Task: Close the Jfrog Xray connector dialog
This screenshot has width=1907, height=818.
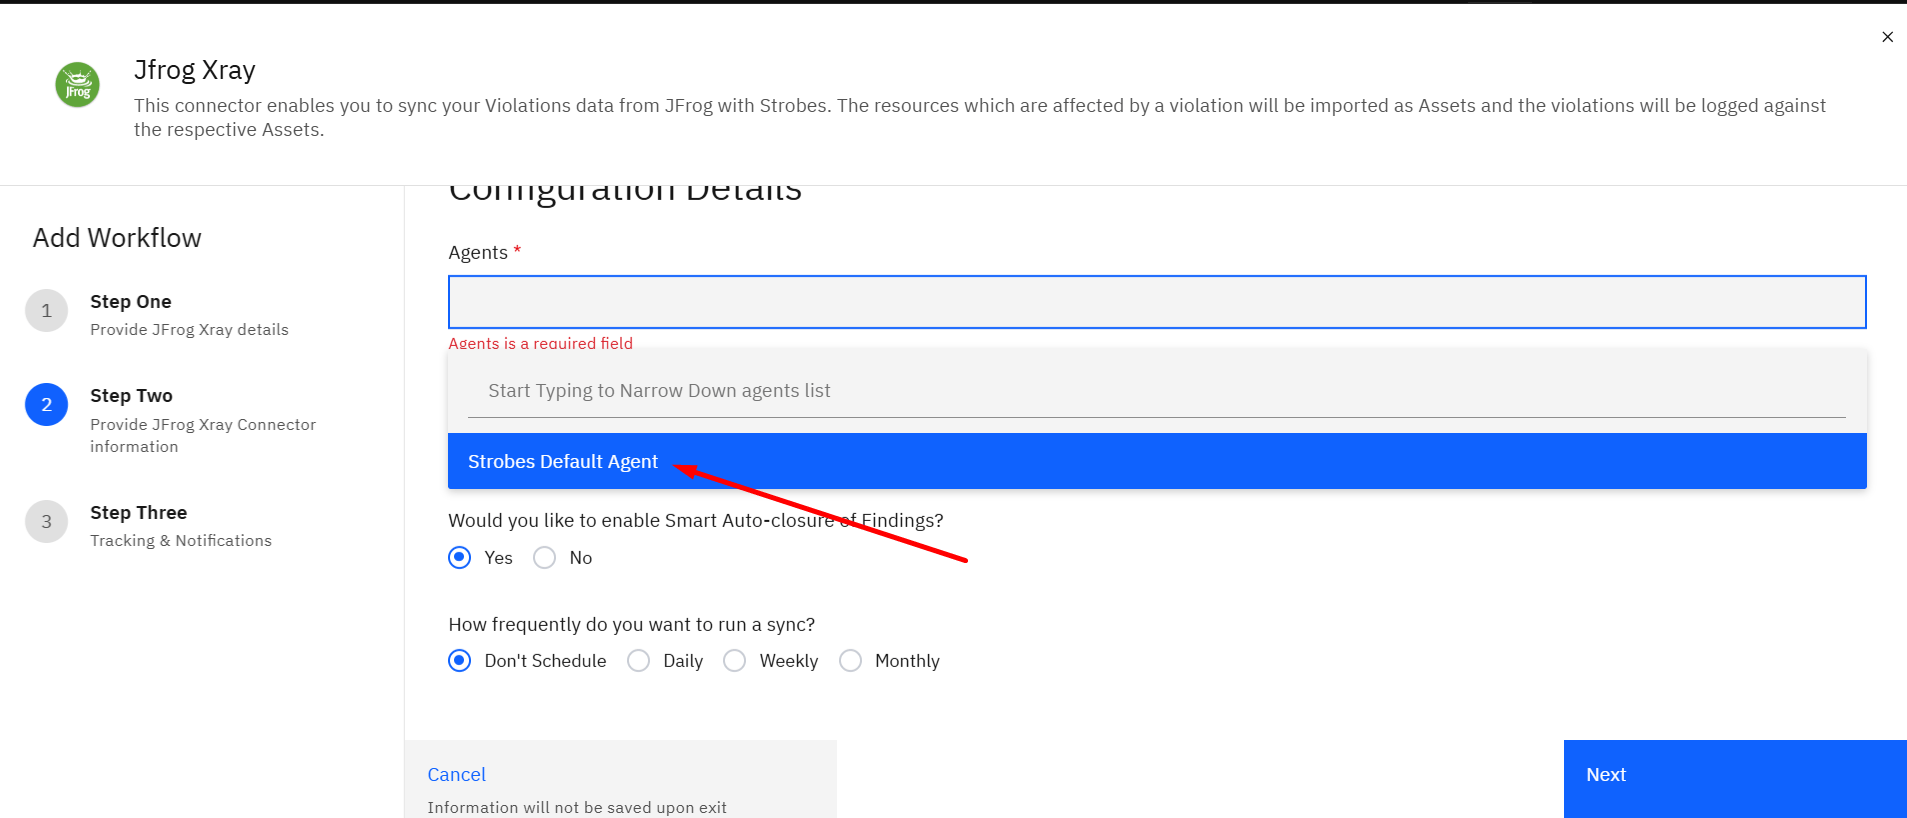Action: 1887,37
